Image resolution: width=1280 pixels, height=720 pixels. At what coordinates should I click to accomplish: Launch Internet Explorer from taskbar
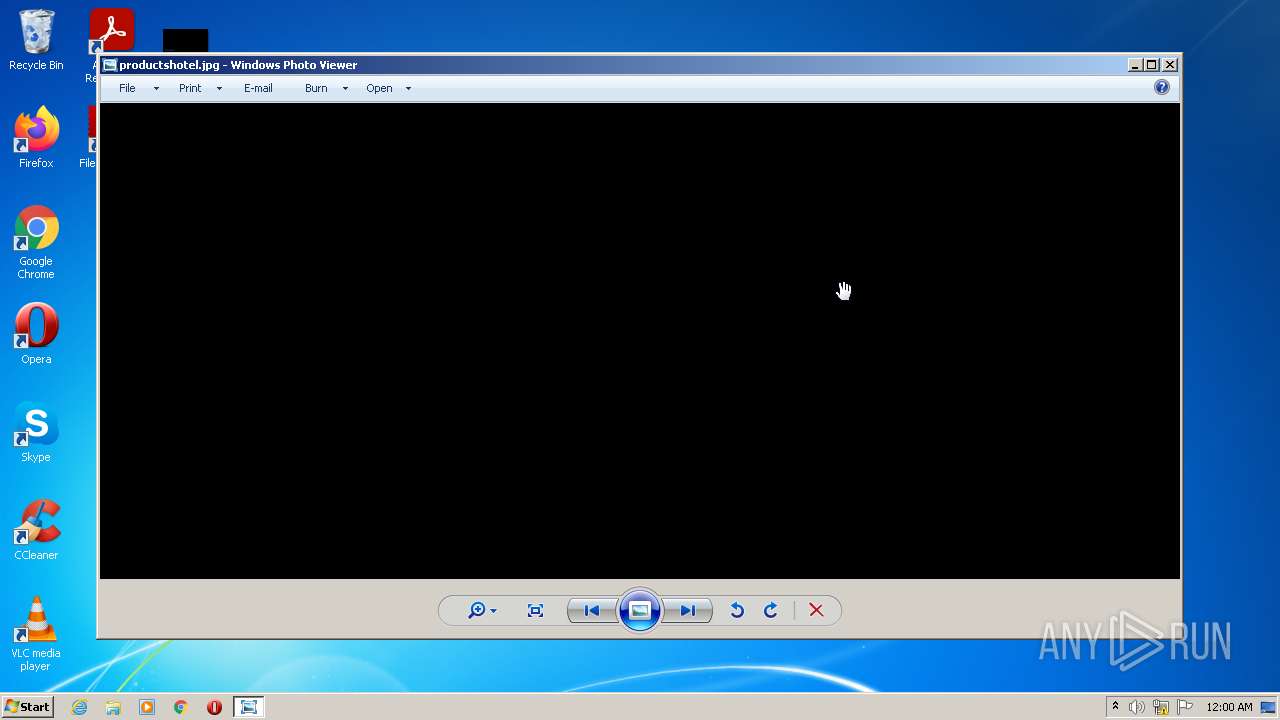79,707
